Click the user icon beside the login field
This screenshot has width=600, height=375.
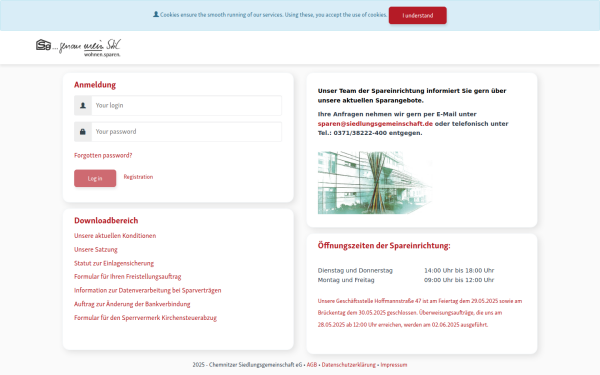point(83,106)
